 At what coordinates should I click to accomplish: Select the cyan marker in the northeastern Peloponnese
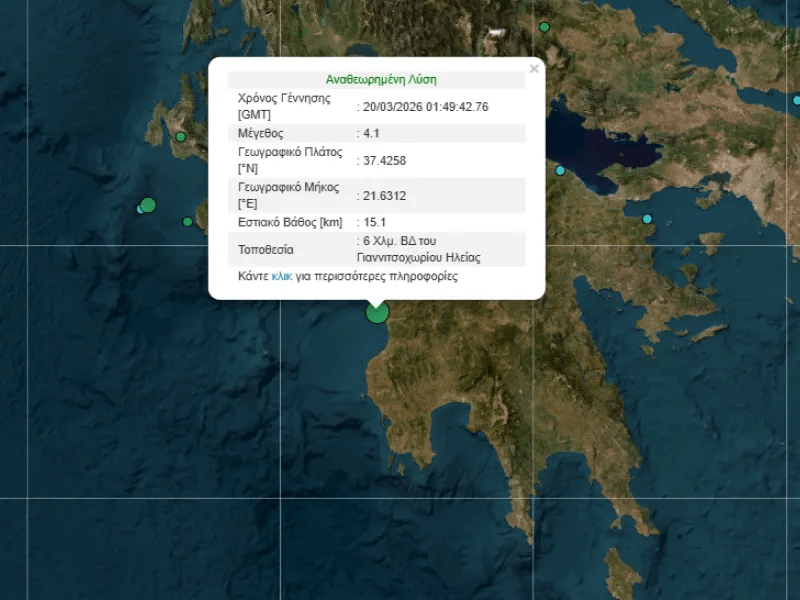coord(647,219)
